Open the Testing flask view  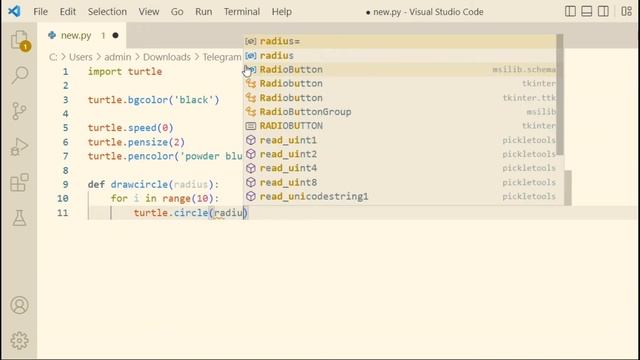(x=19, y=218)
